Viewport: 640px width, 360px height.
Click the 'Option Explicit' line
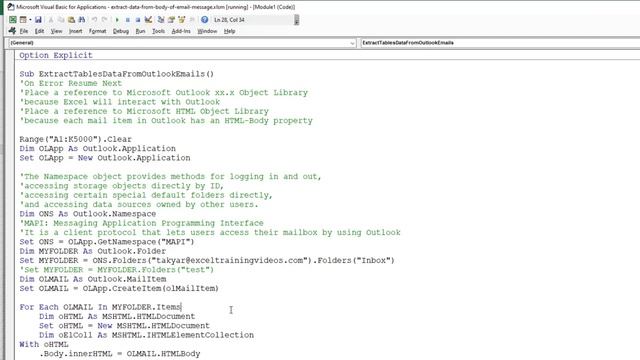click(56, 55)
